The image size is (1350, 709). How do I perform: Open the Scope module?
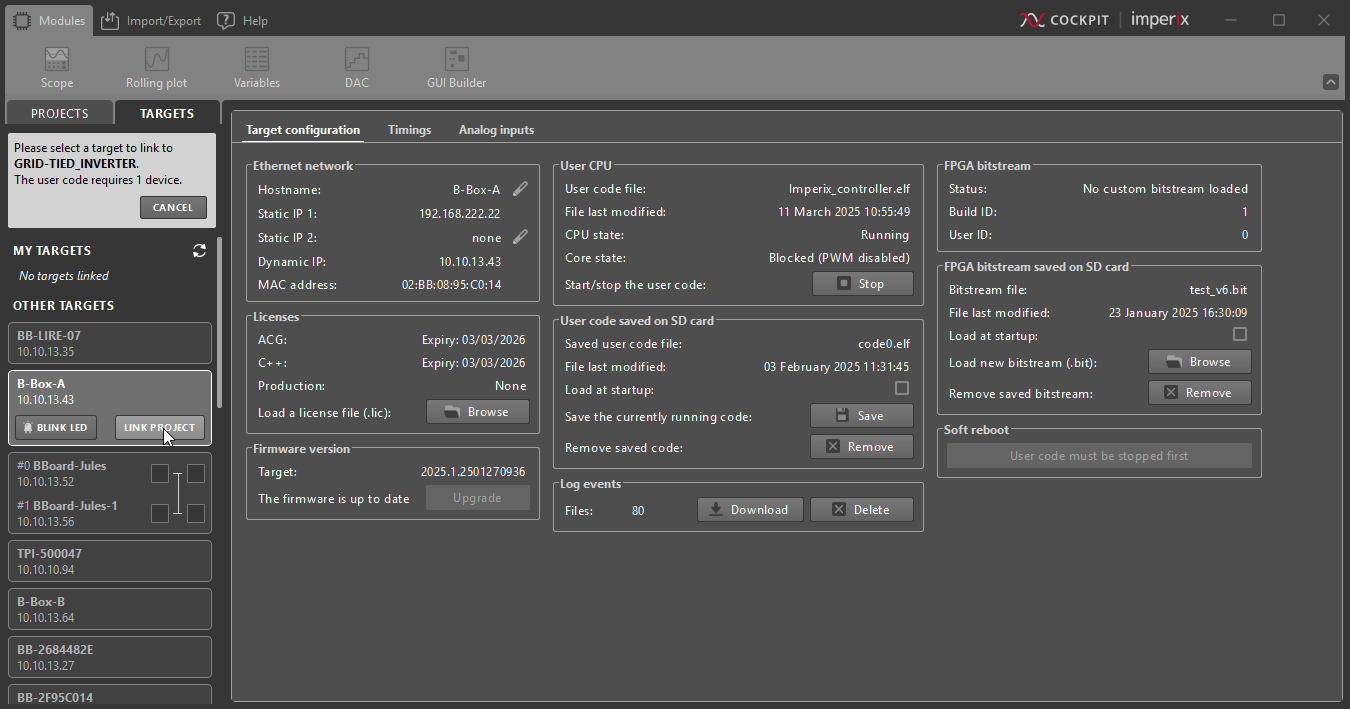57,68
